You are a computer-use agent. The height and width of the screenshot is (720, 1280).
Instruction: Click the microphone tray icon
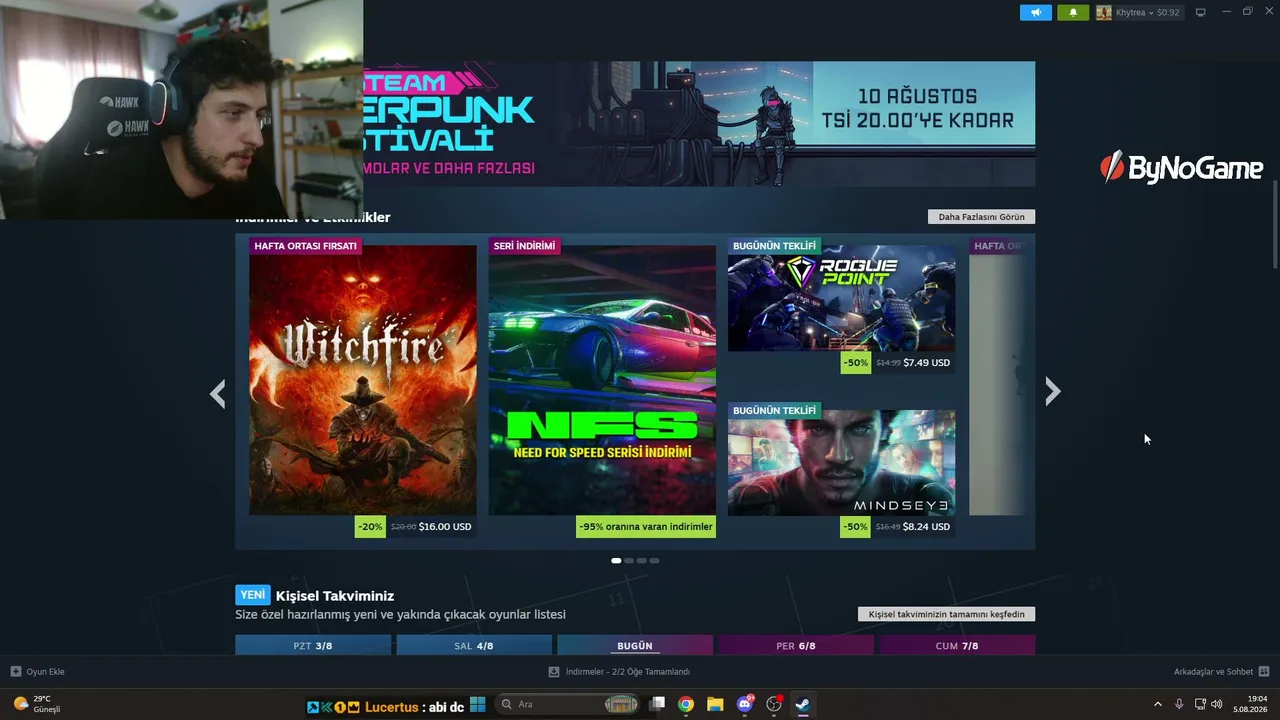coord(1179,704)
